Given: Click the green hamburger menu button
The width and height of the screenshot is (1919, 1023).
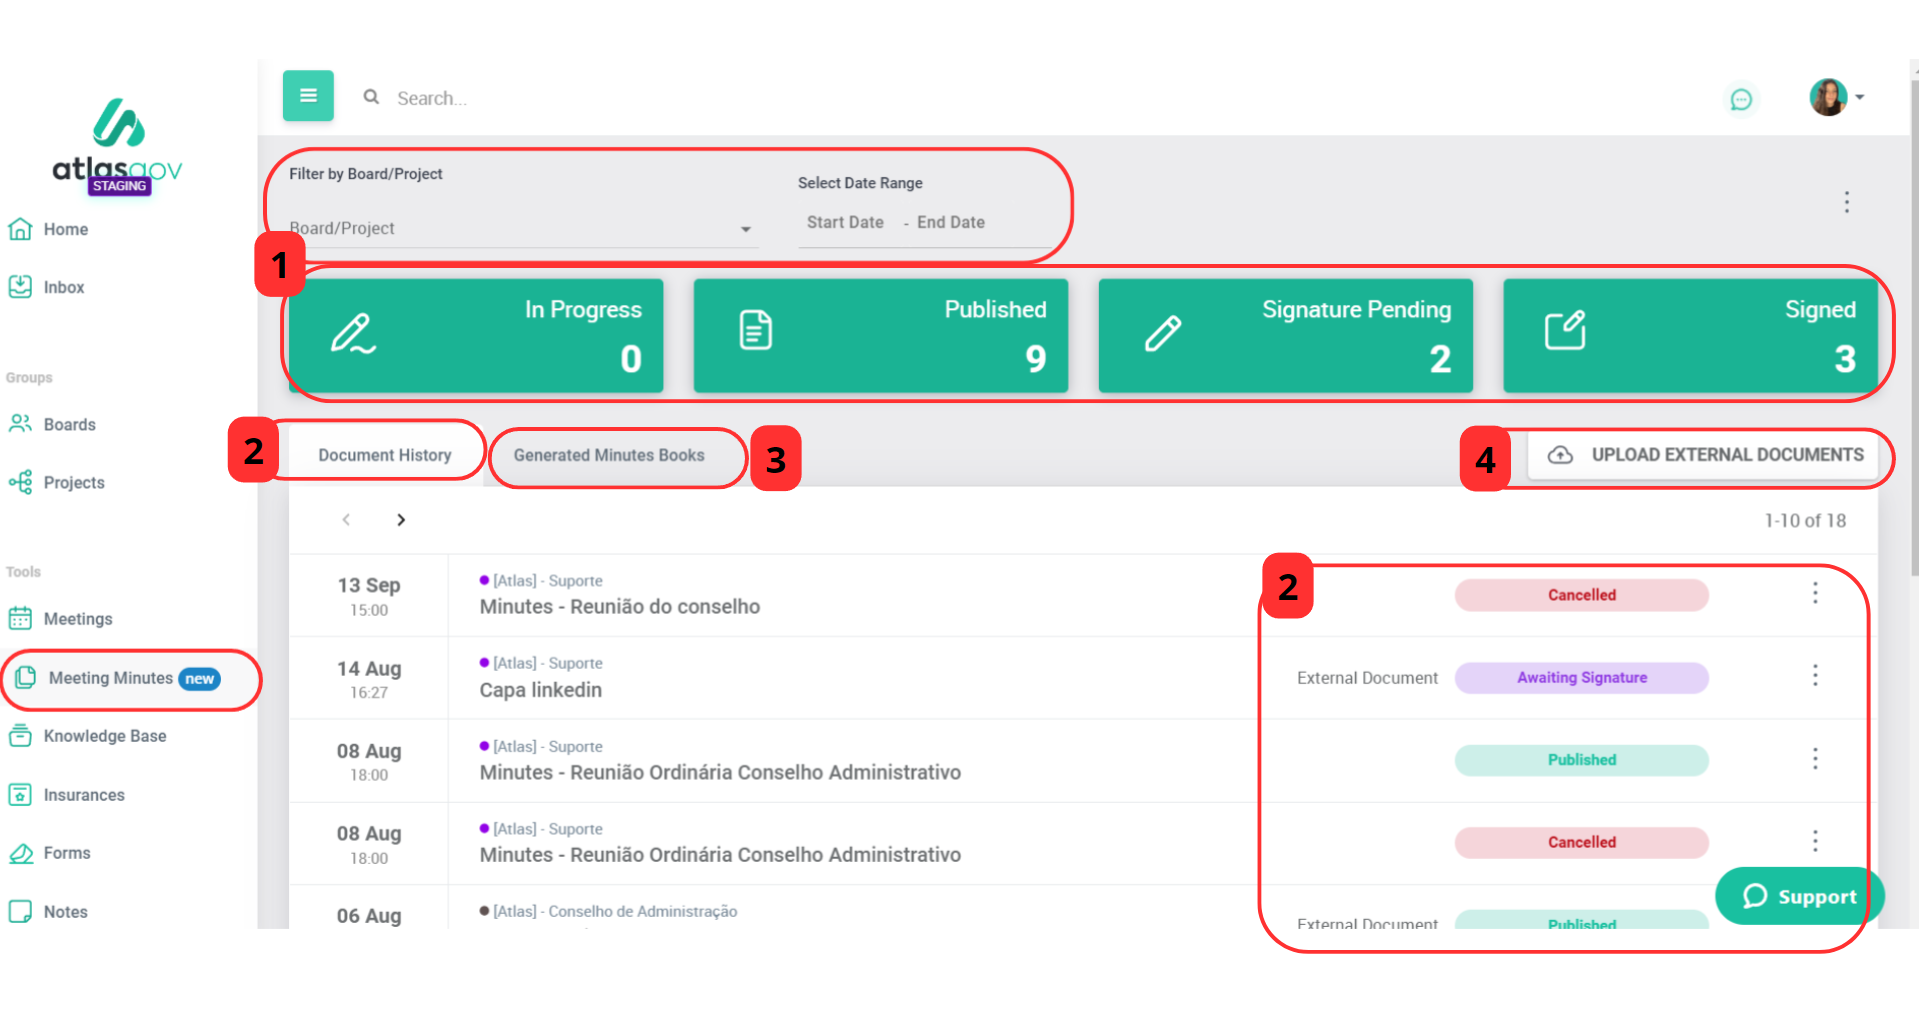Looking at the screenshot, I should pyautogui.click(x=308, y=96).
